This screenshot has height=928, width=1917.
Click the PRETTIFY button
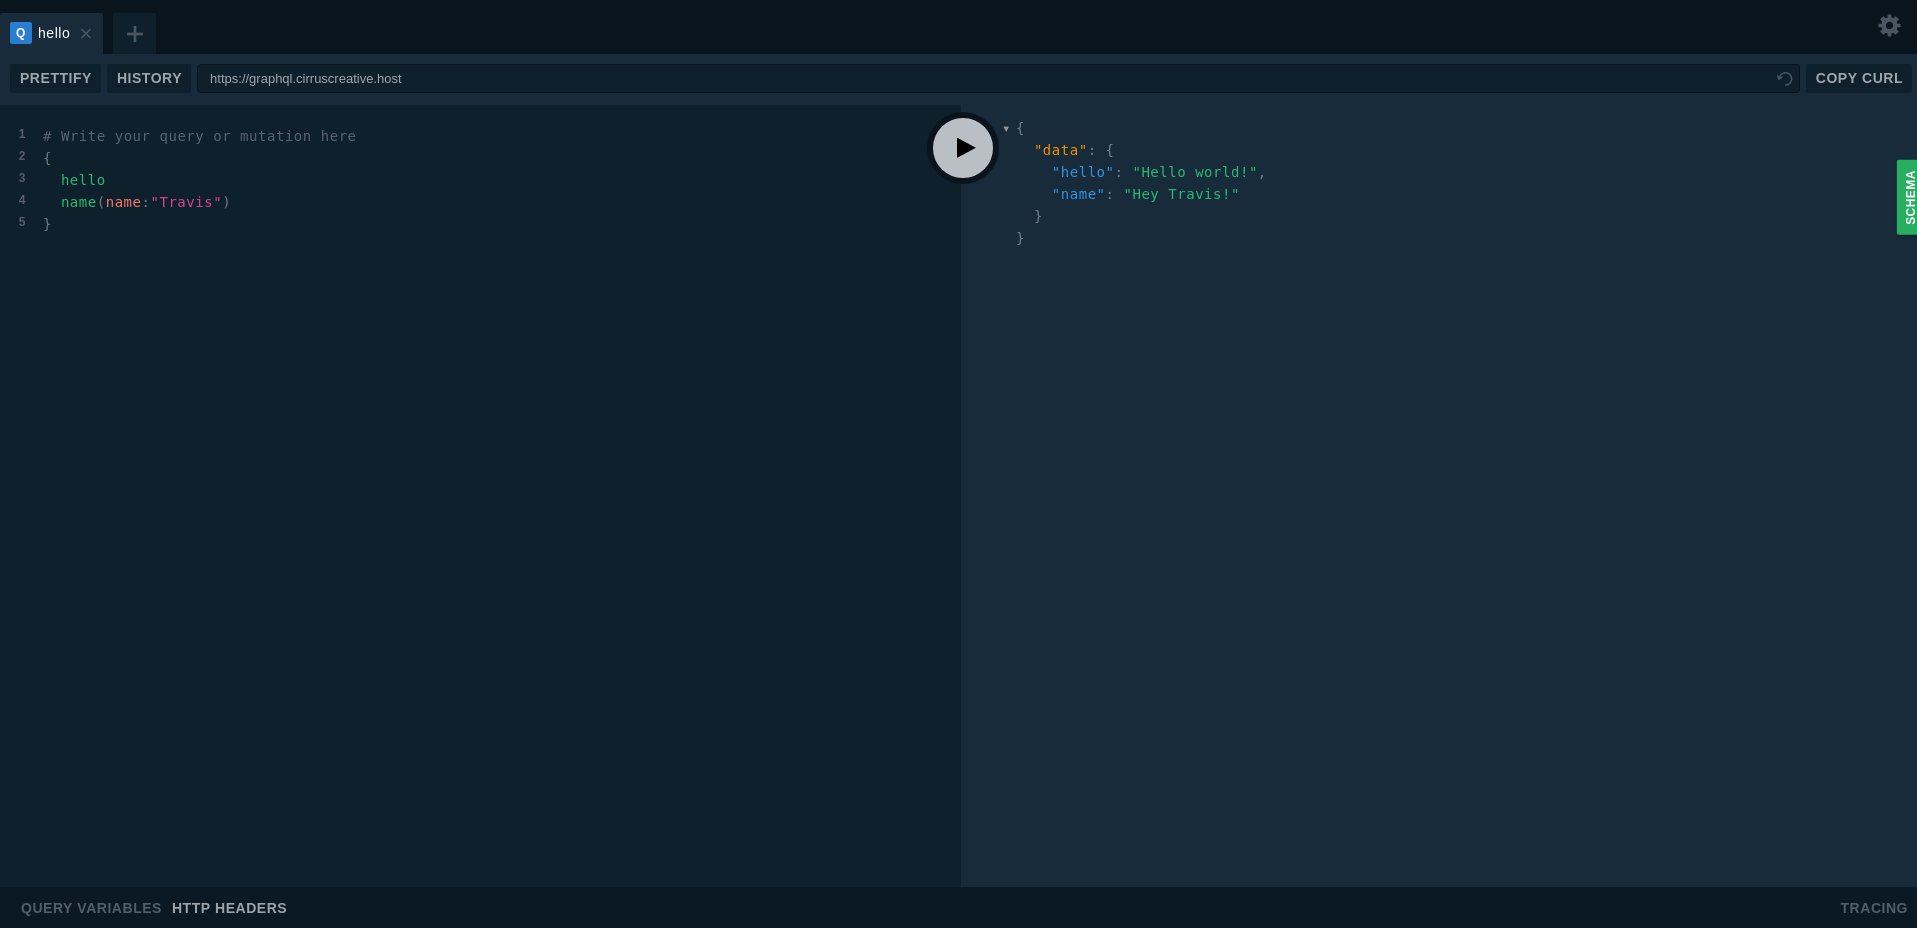(x=55, y=78)
